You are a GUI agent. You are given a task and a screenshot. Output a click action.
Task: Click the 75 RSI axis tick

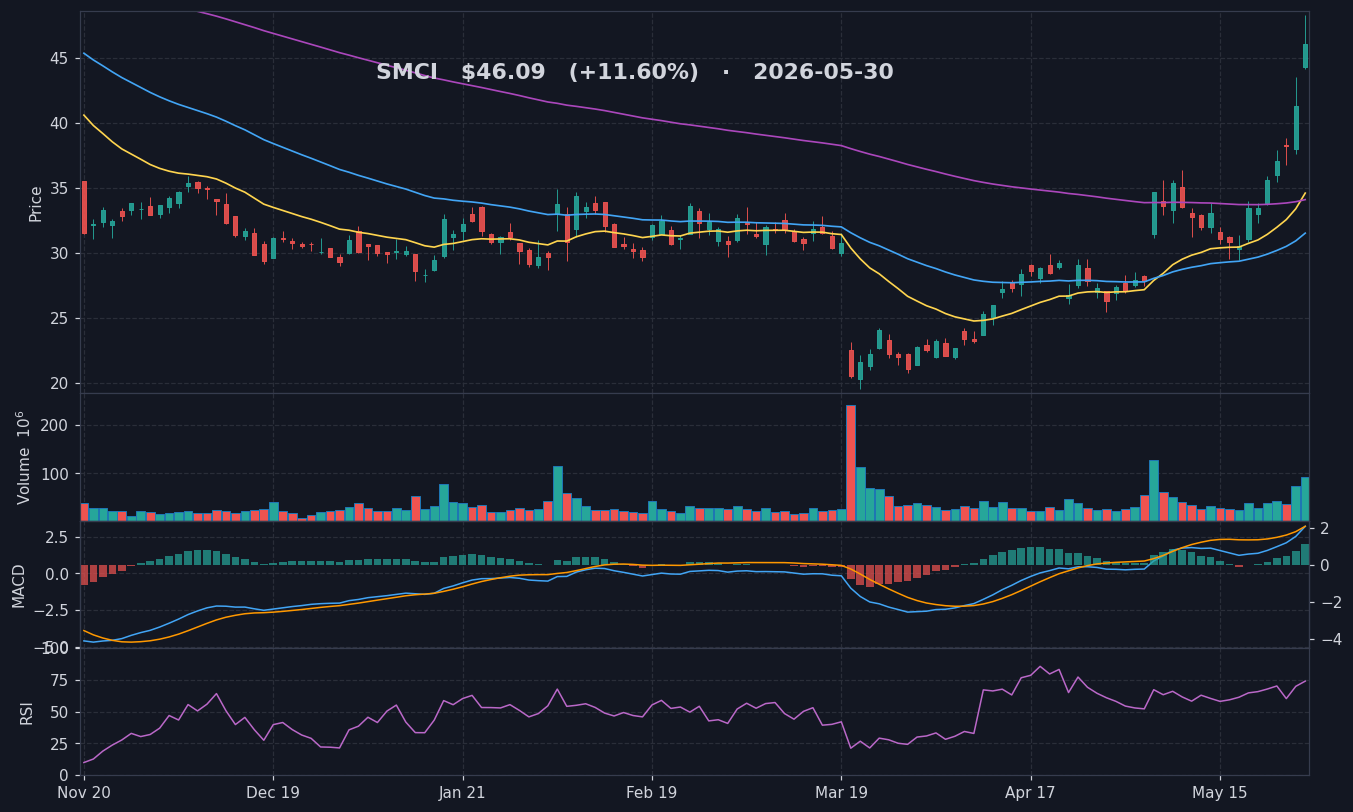[60, 681]
